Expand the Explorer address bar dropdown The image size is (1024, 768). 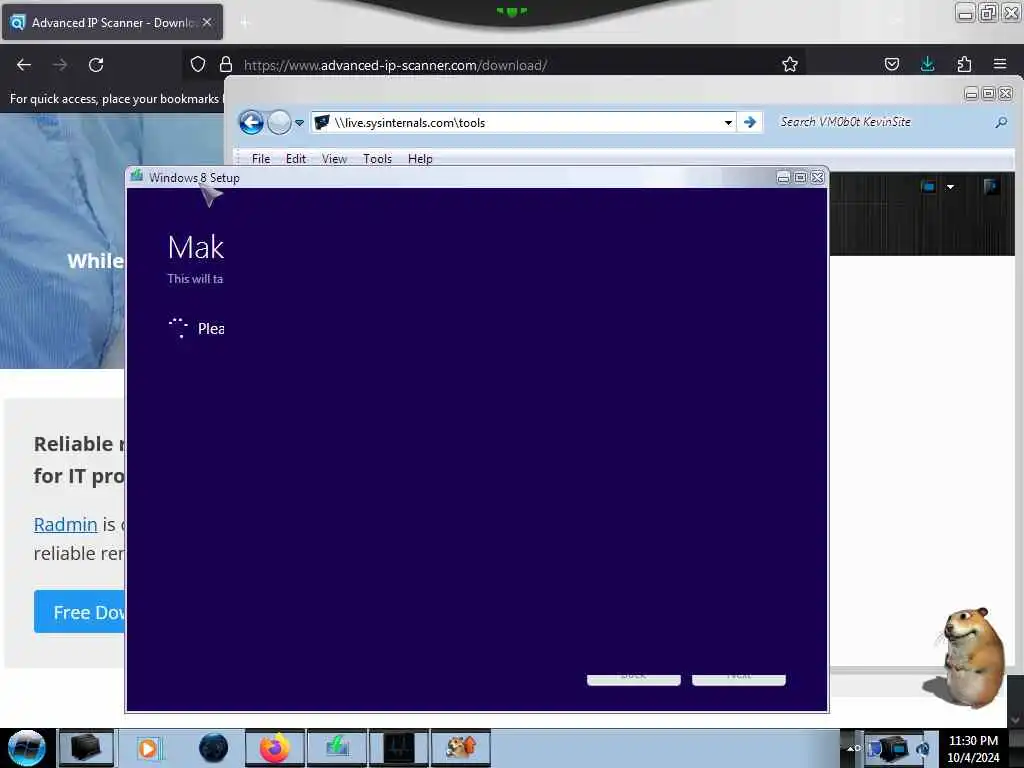click(728, 123)
